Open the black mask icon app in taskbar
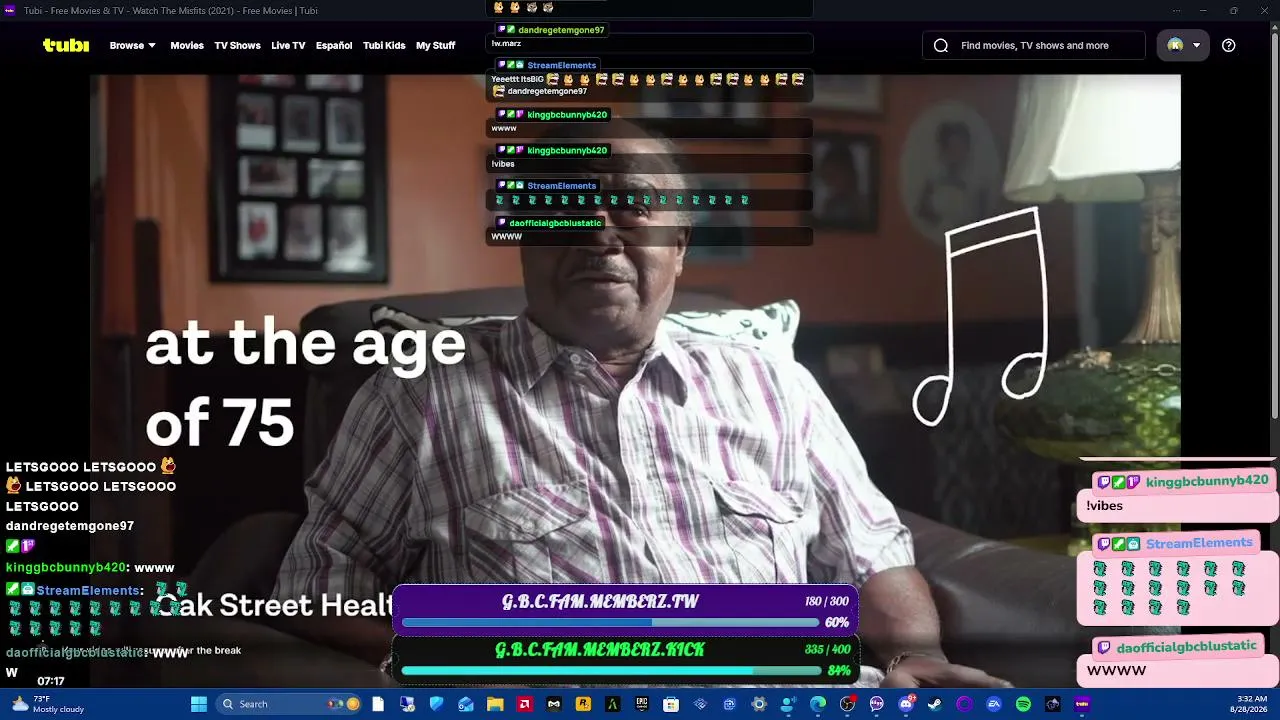 554,704
